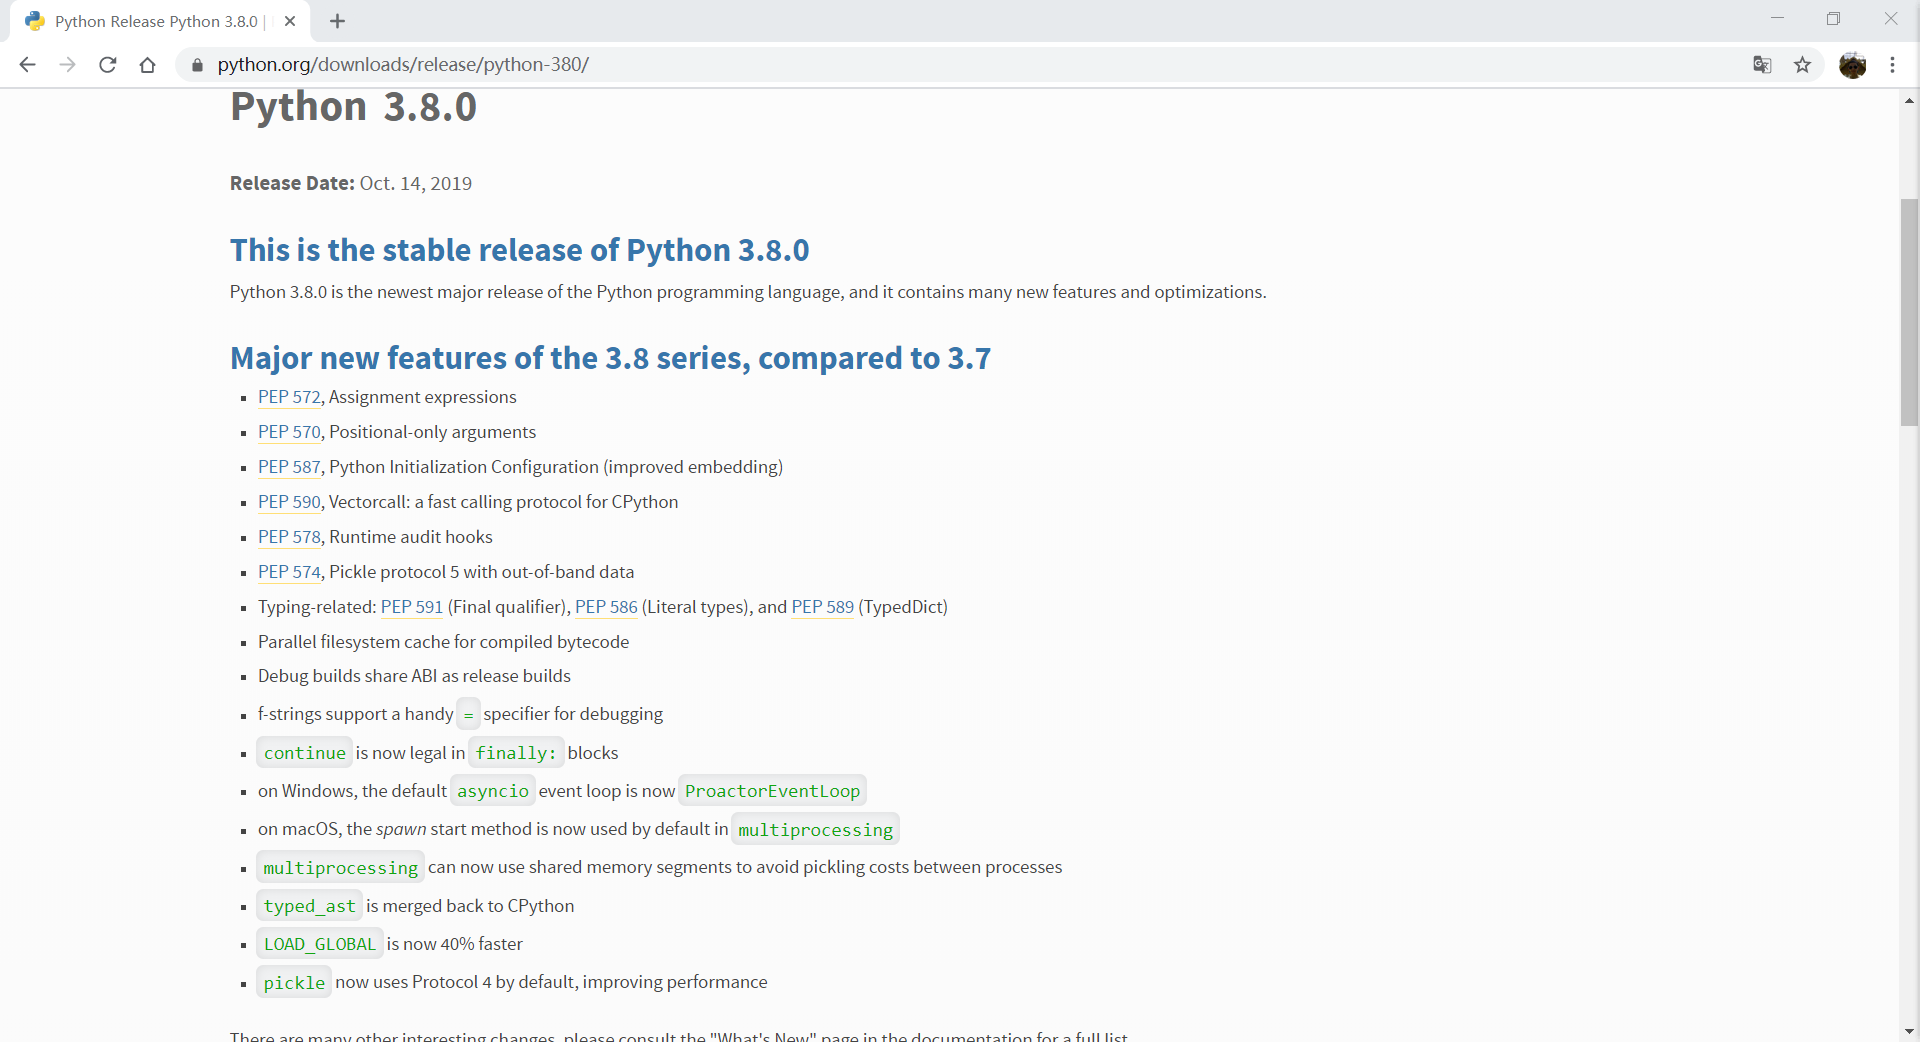1920x1042 pixels.
Task: Click the home icon in the toolbar
Action: click(147, 64)
